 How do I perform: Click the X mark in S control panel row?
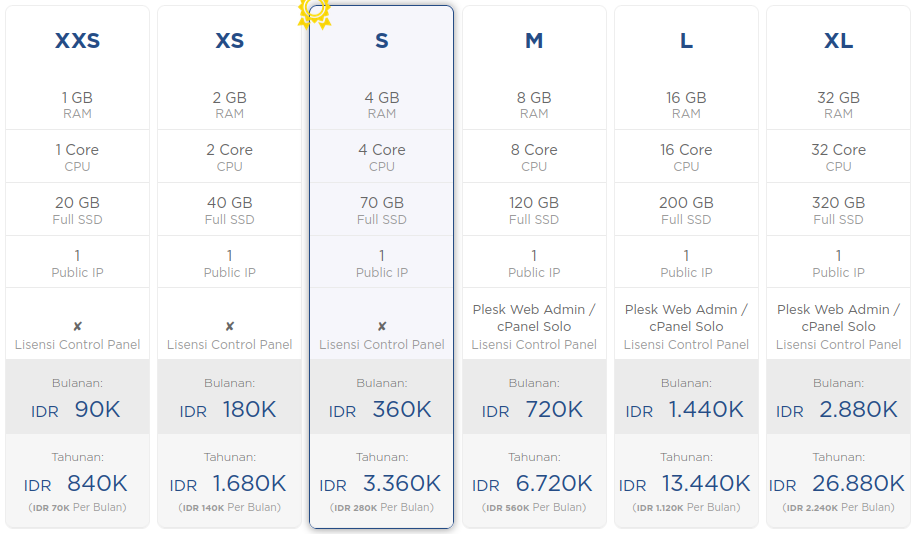click(x=381, y=326)
